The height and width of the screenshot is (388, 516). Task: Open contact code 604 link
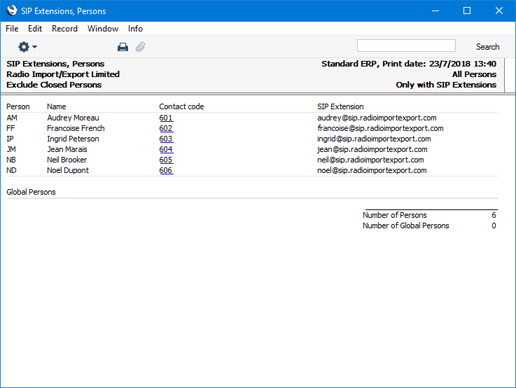pos(166,149)
